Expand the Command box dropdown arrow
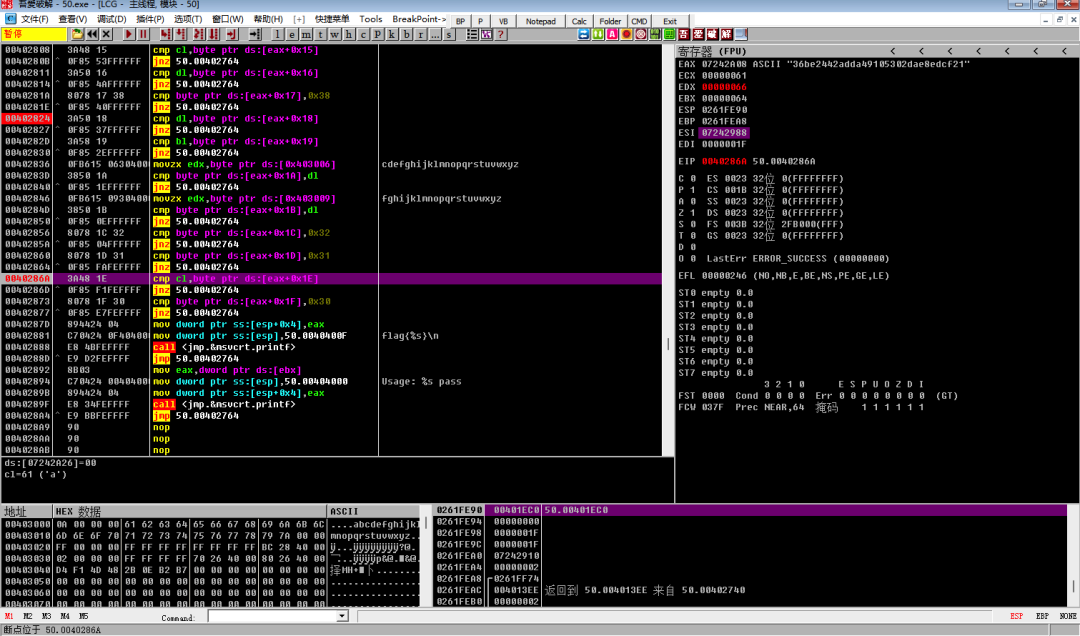 (342, 617)
